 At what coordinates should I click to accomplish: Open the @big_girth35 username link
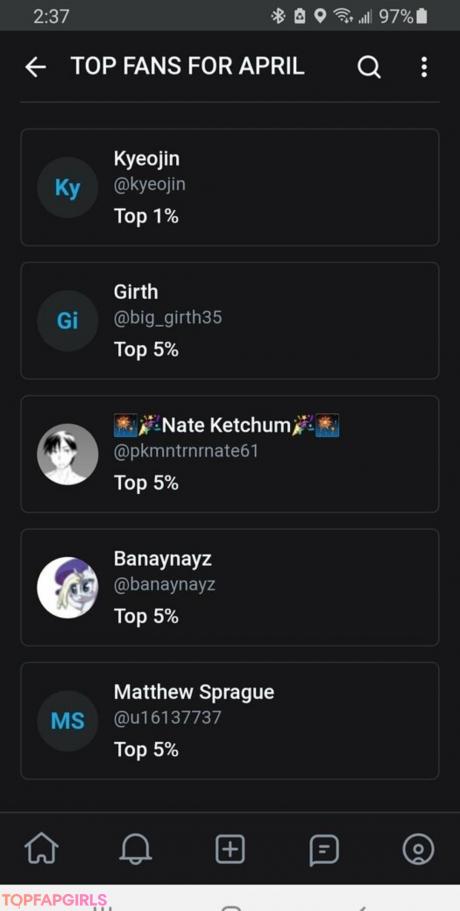168,318
